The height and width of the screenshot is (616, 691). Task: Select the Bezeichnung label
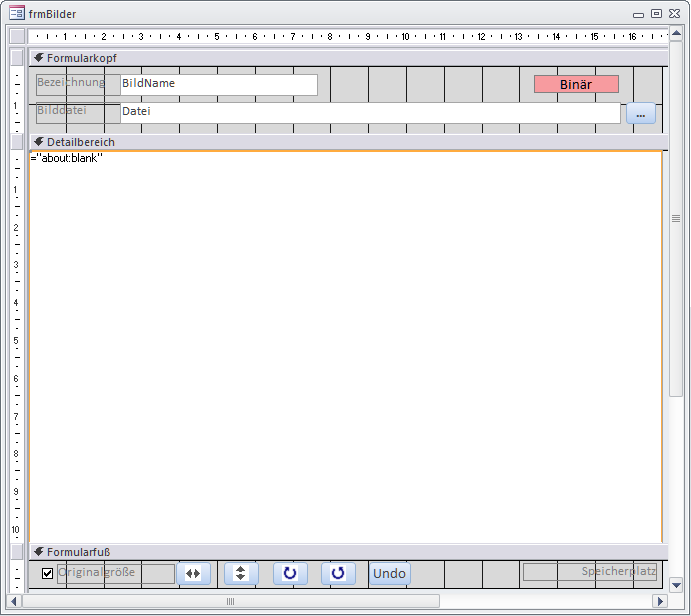[78, 85]
